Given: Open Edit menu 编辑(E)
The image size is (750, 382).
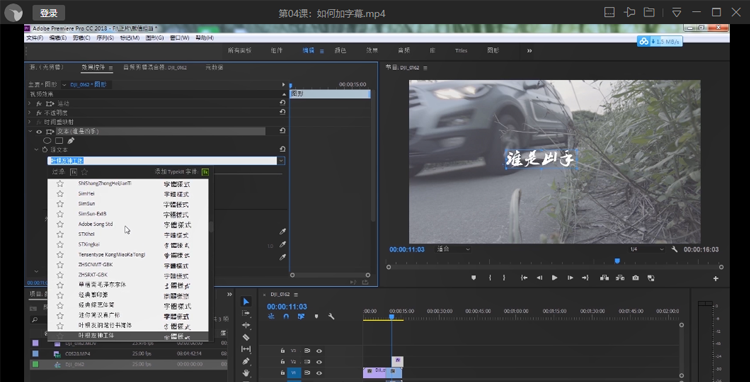Looking at the screenshot, I should 58,38.
